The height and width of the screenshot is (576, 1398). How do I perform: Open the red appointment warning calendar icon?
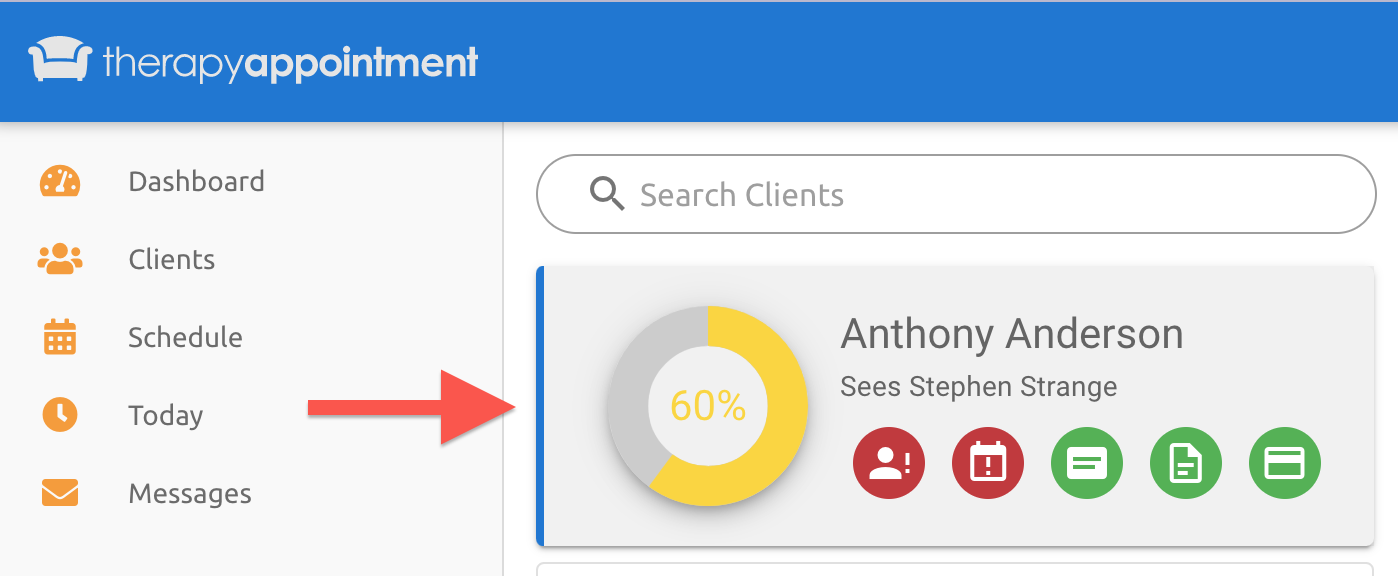click(x=988, y=463)
